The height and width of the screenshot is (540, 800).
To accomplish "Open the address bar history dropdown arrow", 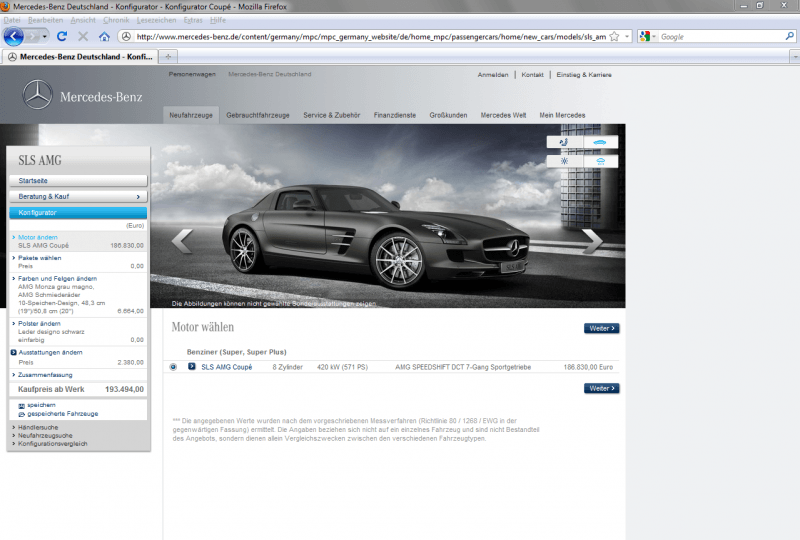I will [627, 36].
